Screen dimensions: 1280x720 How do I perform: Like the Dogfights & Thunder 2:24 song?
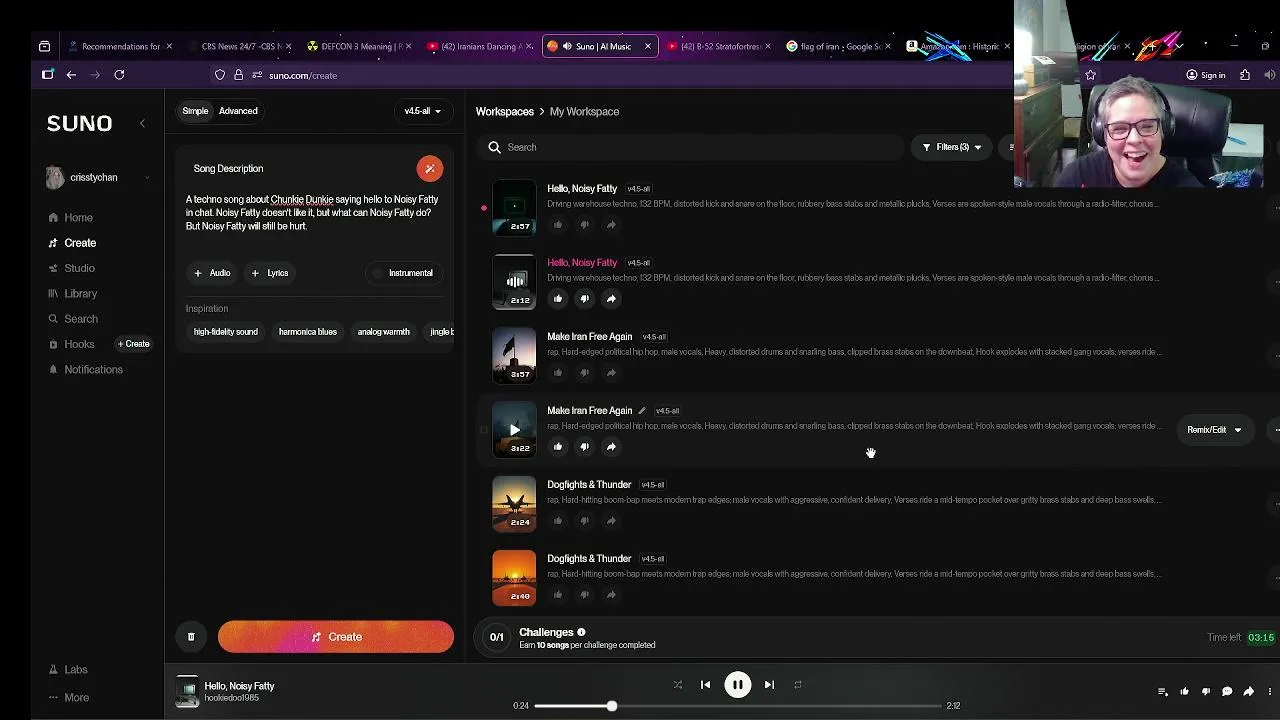[x=558, y=521]
